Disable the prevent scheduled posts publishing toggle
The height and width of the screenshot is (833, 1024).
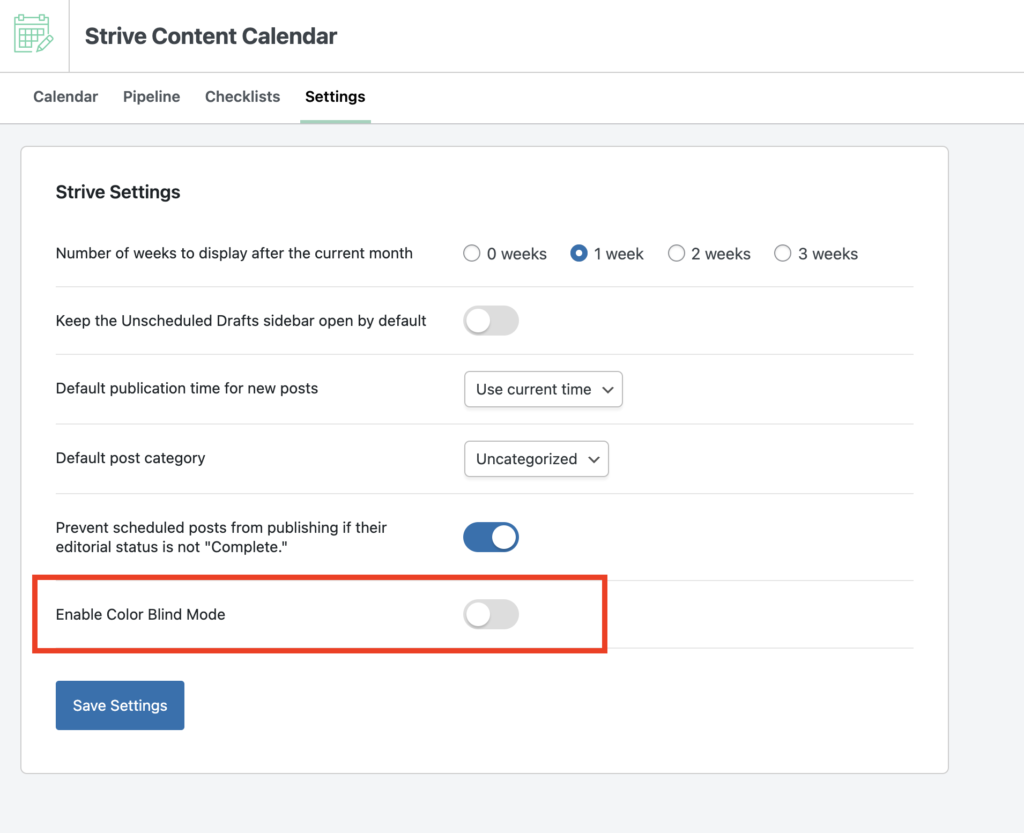491,537
